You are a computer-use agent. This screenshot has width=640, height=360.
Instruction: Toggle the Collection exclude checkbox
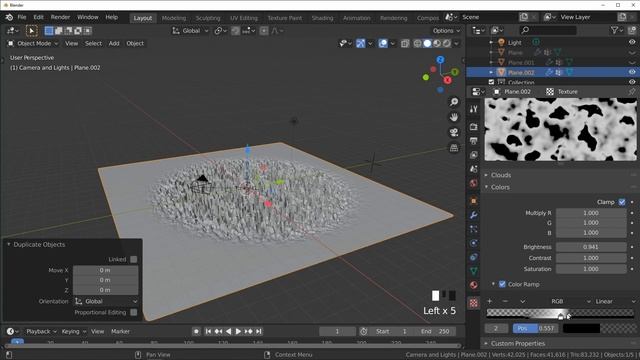click(491, 82)
